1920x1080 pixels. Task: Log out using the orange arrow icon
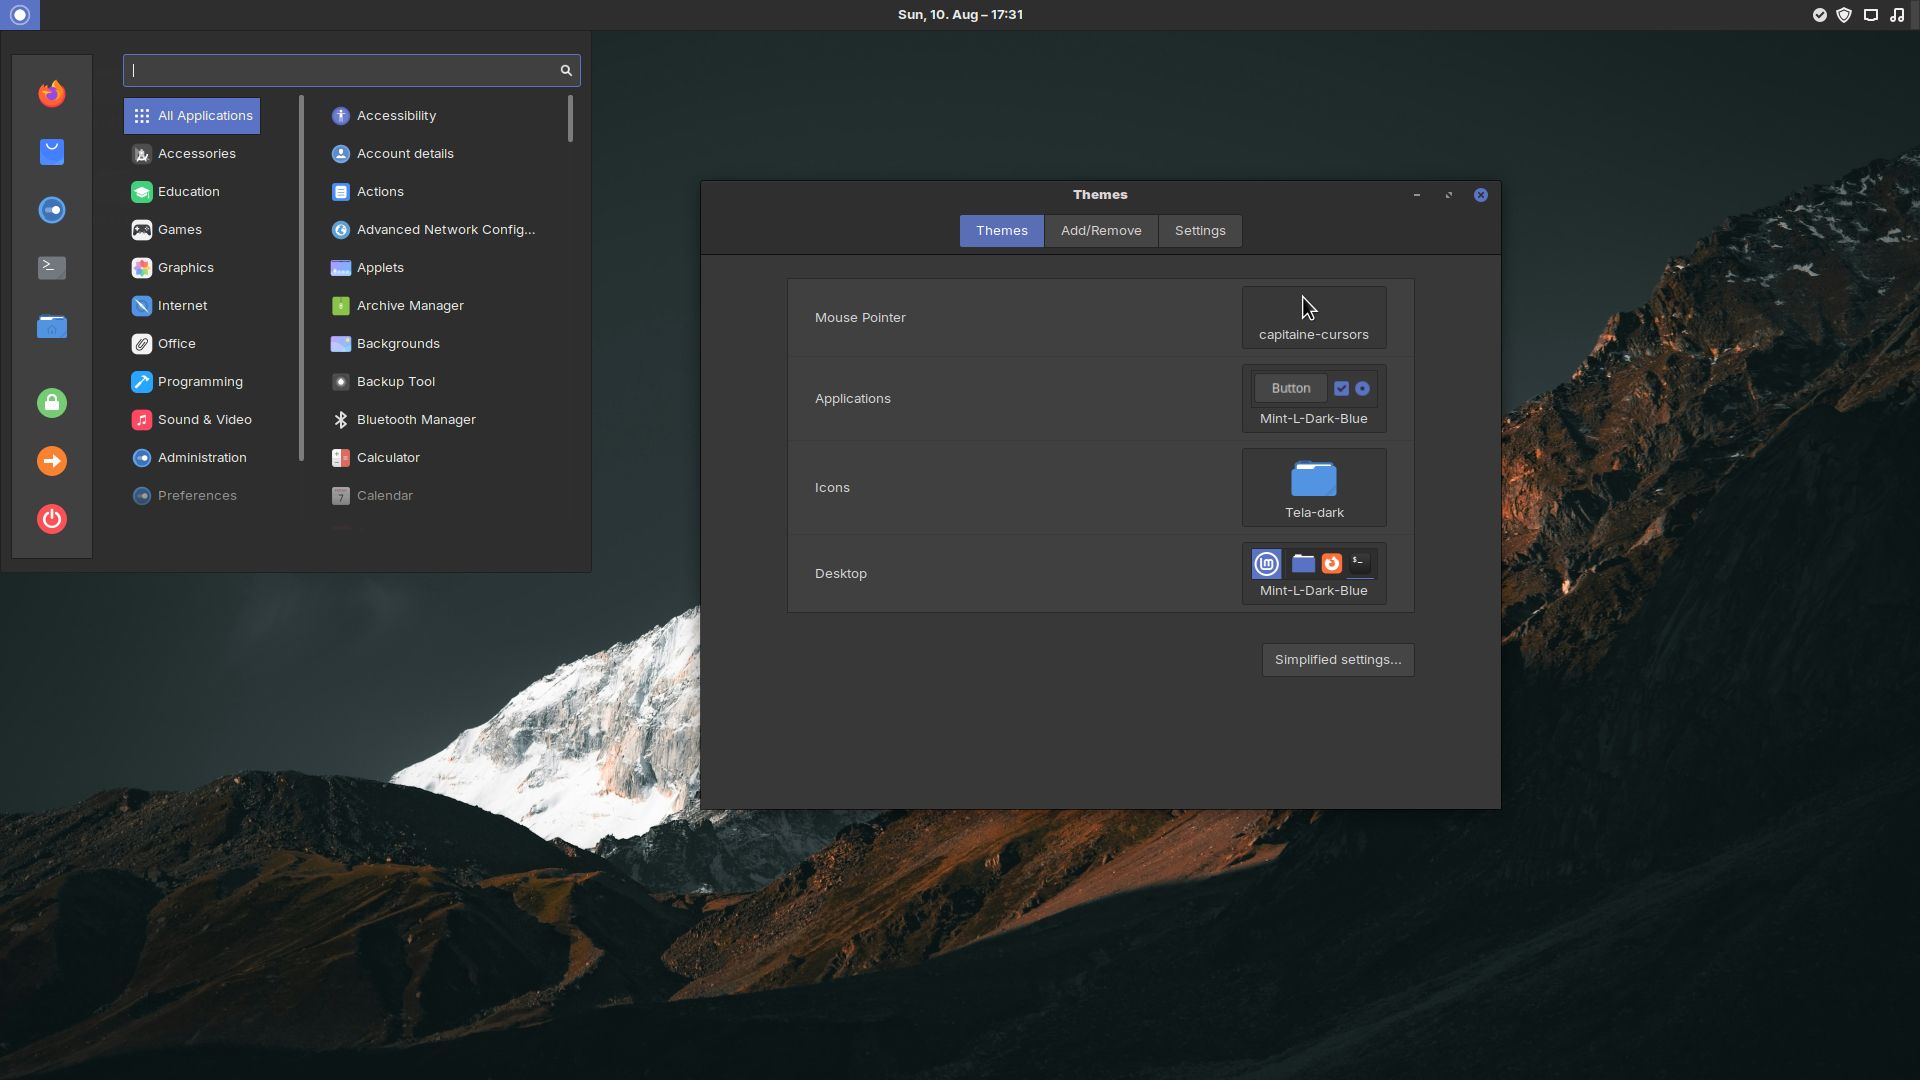[x=51, y=461]
